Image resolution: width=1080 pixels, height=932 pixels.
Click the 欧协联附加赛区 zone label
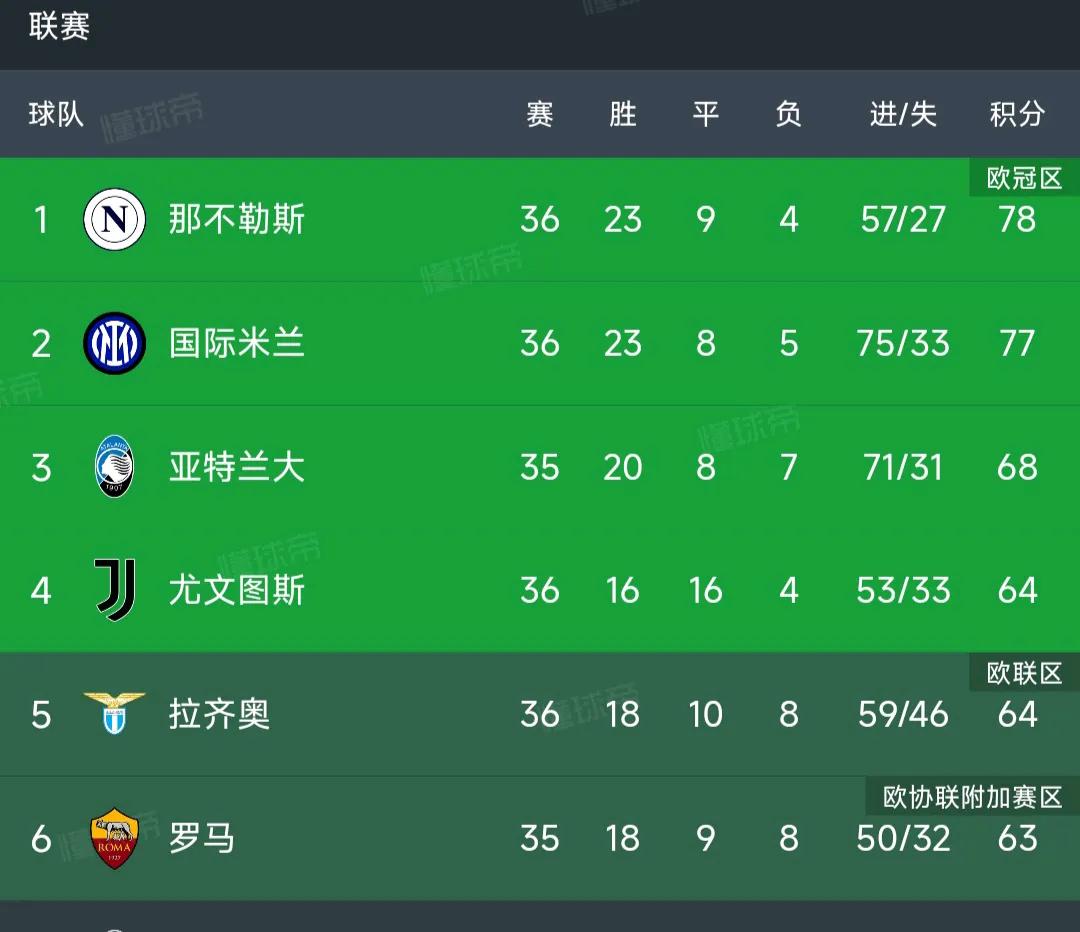(x=973, y=797)
